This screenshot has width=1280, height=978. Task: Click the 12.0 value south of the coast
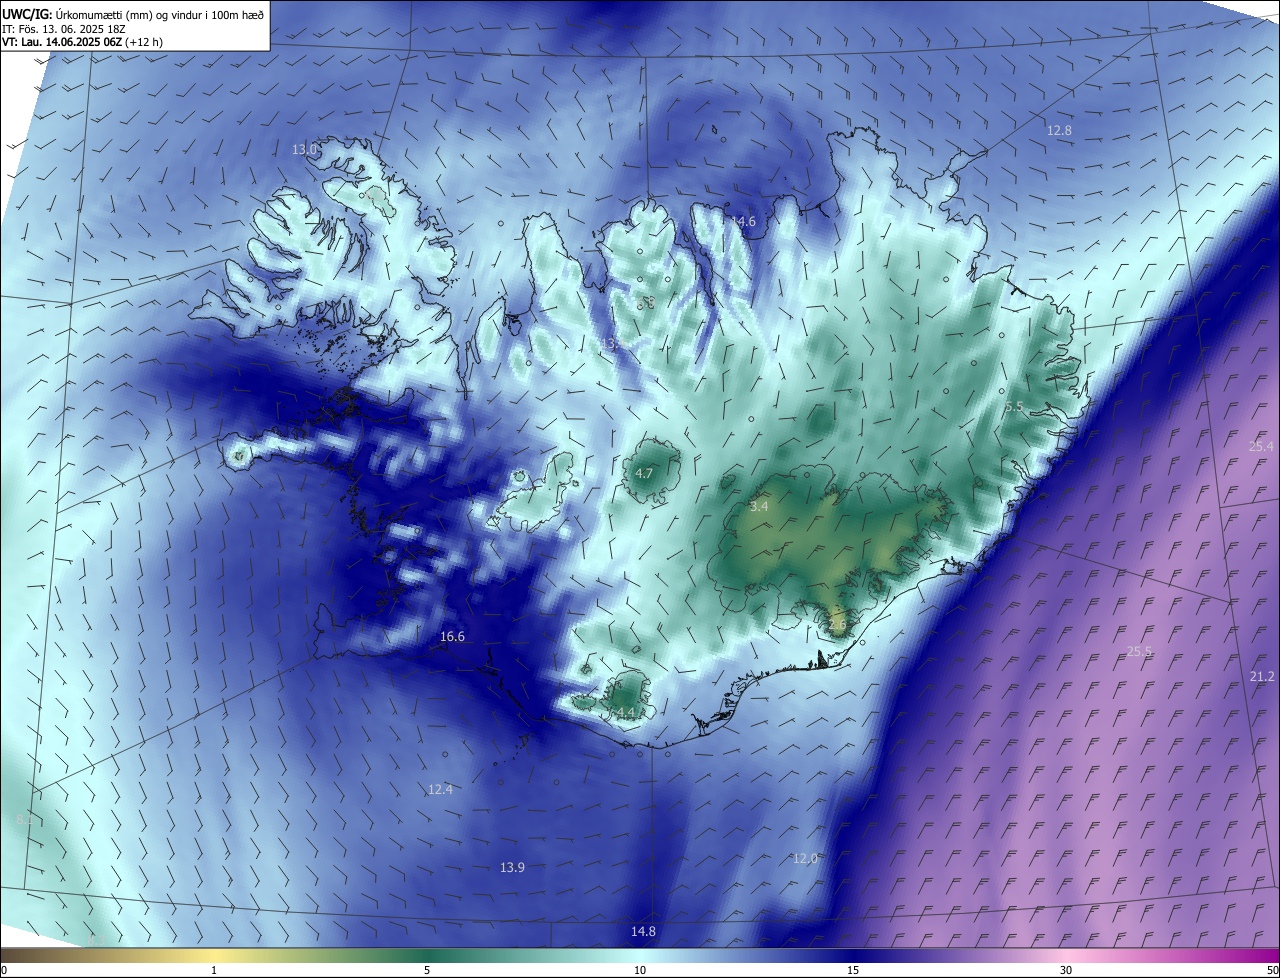tap(805, 858)
